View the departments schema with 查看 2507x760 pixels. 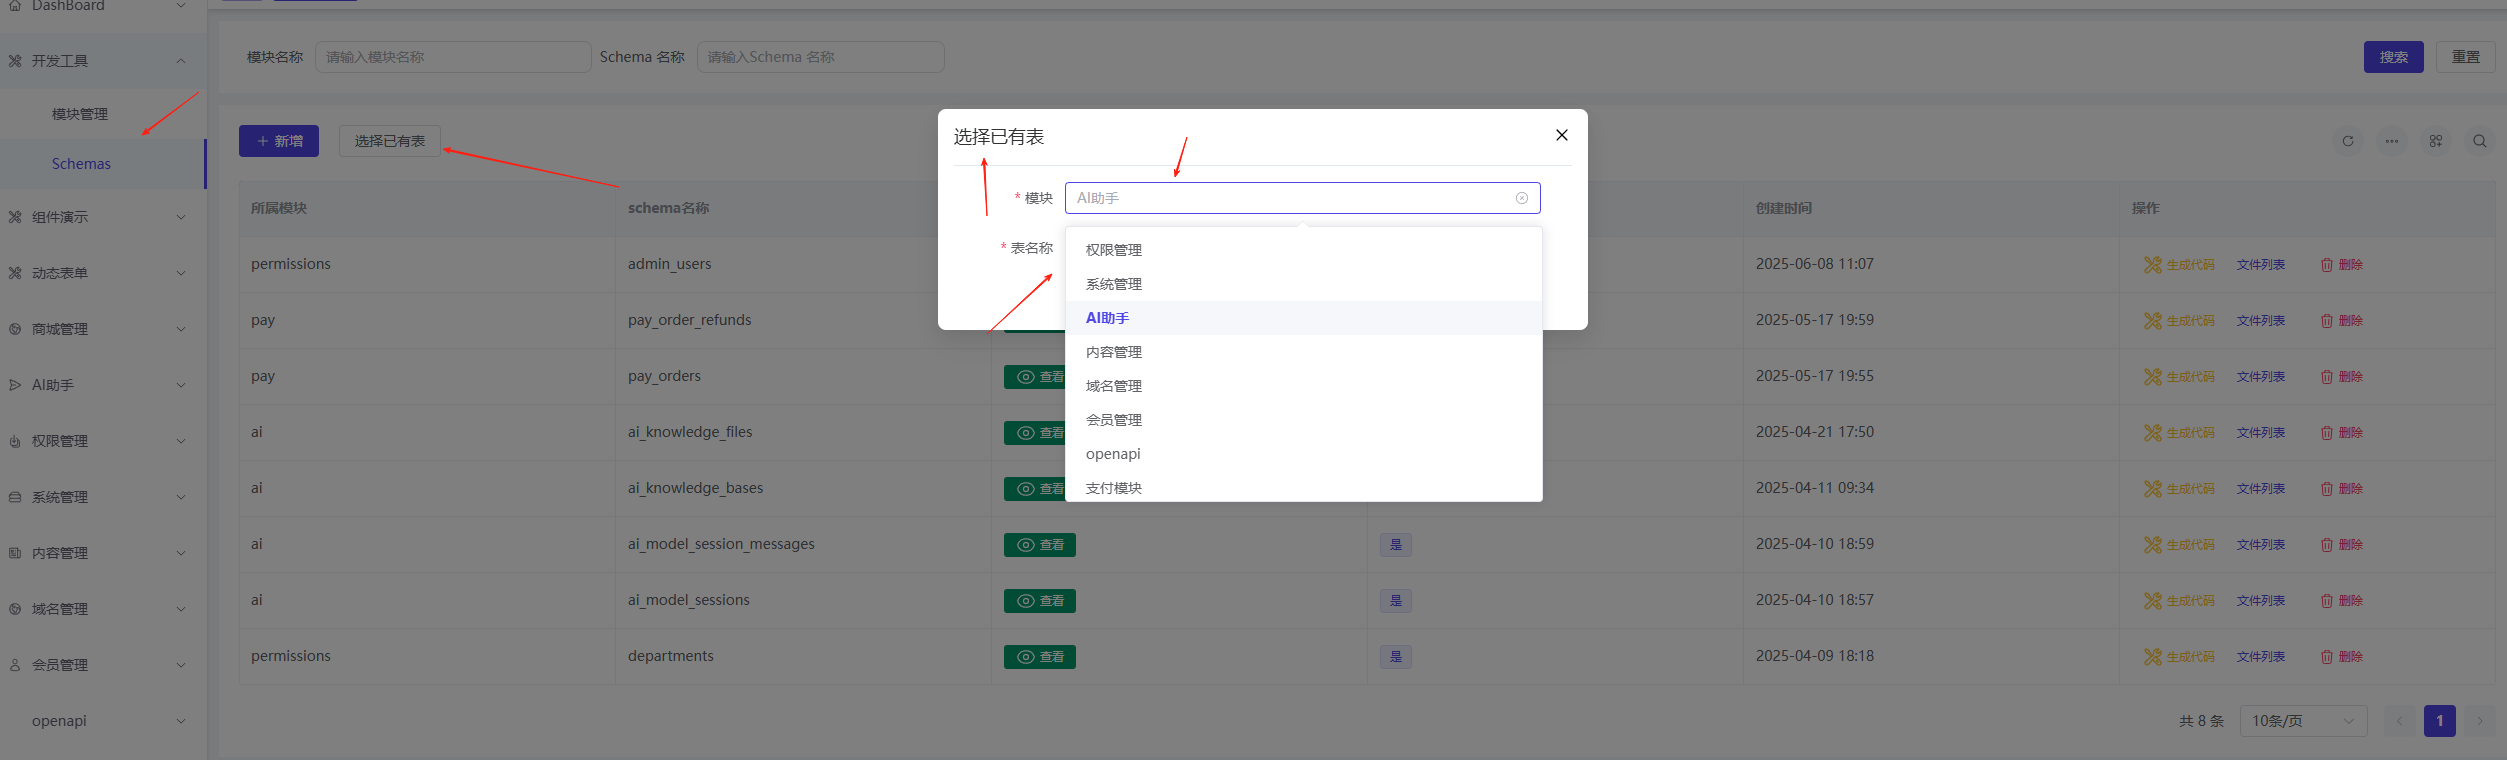point(1040,657)
